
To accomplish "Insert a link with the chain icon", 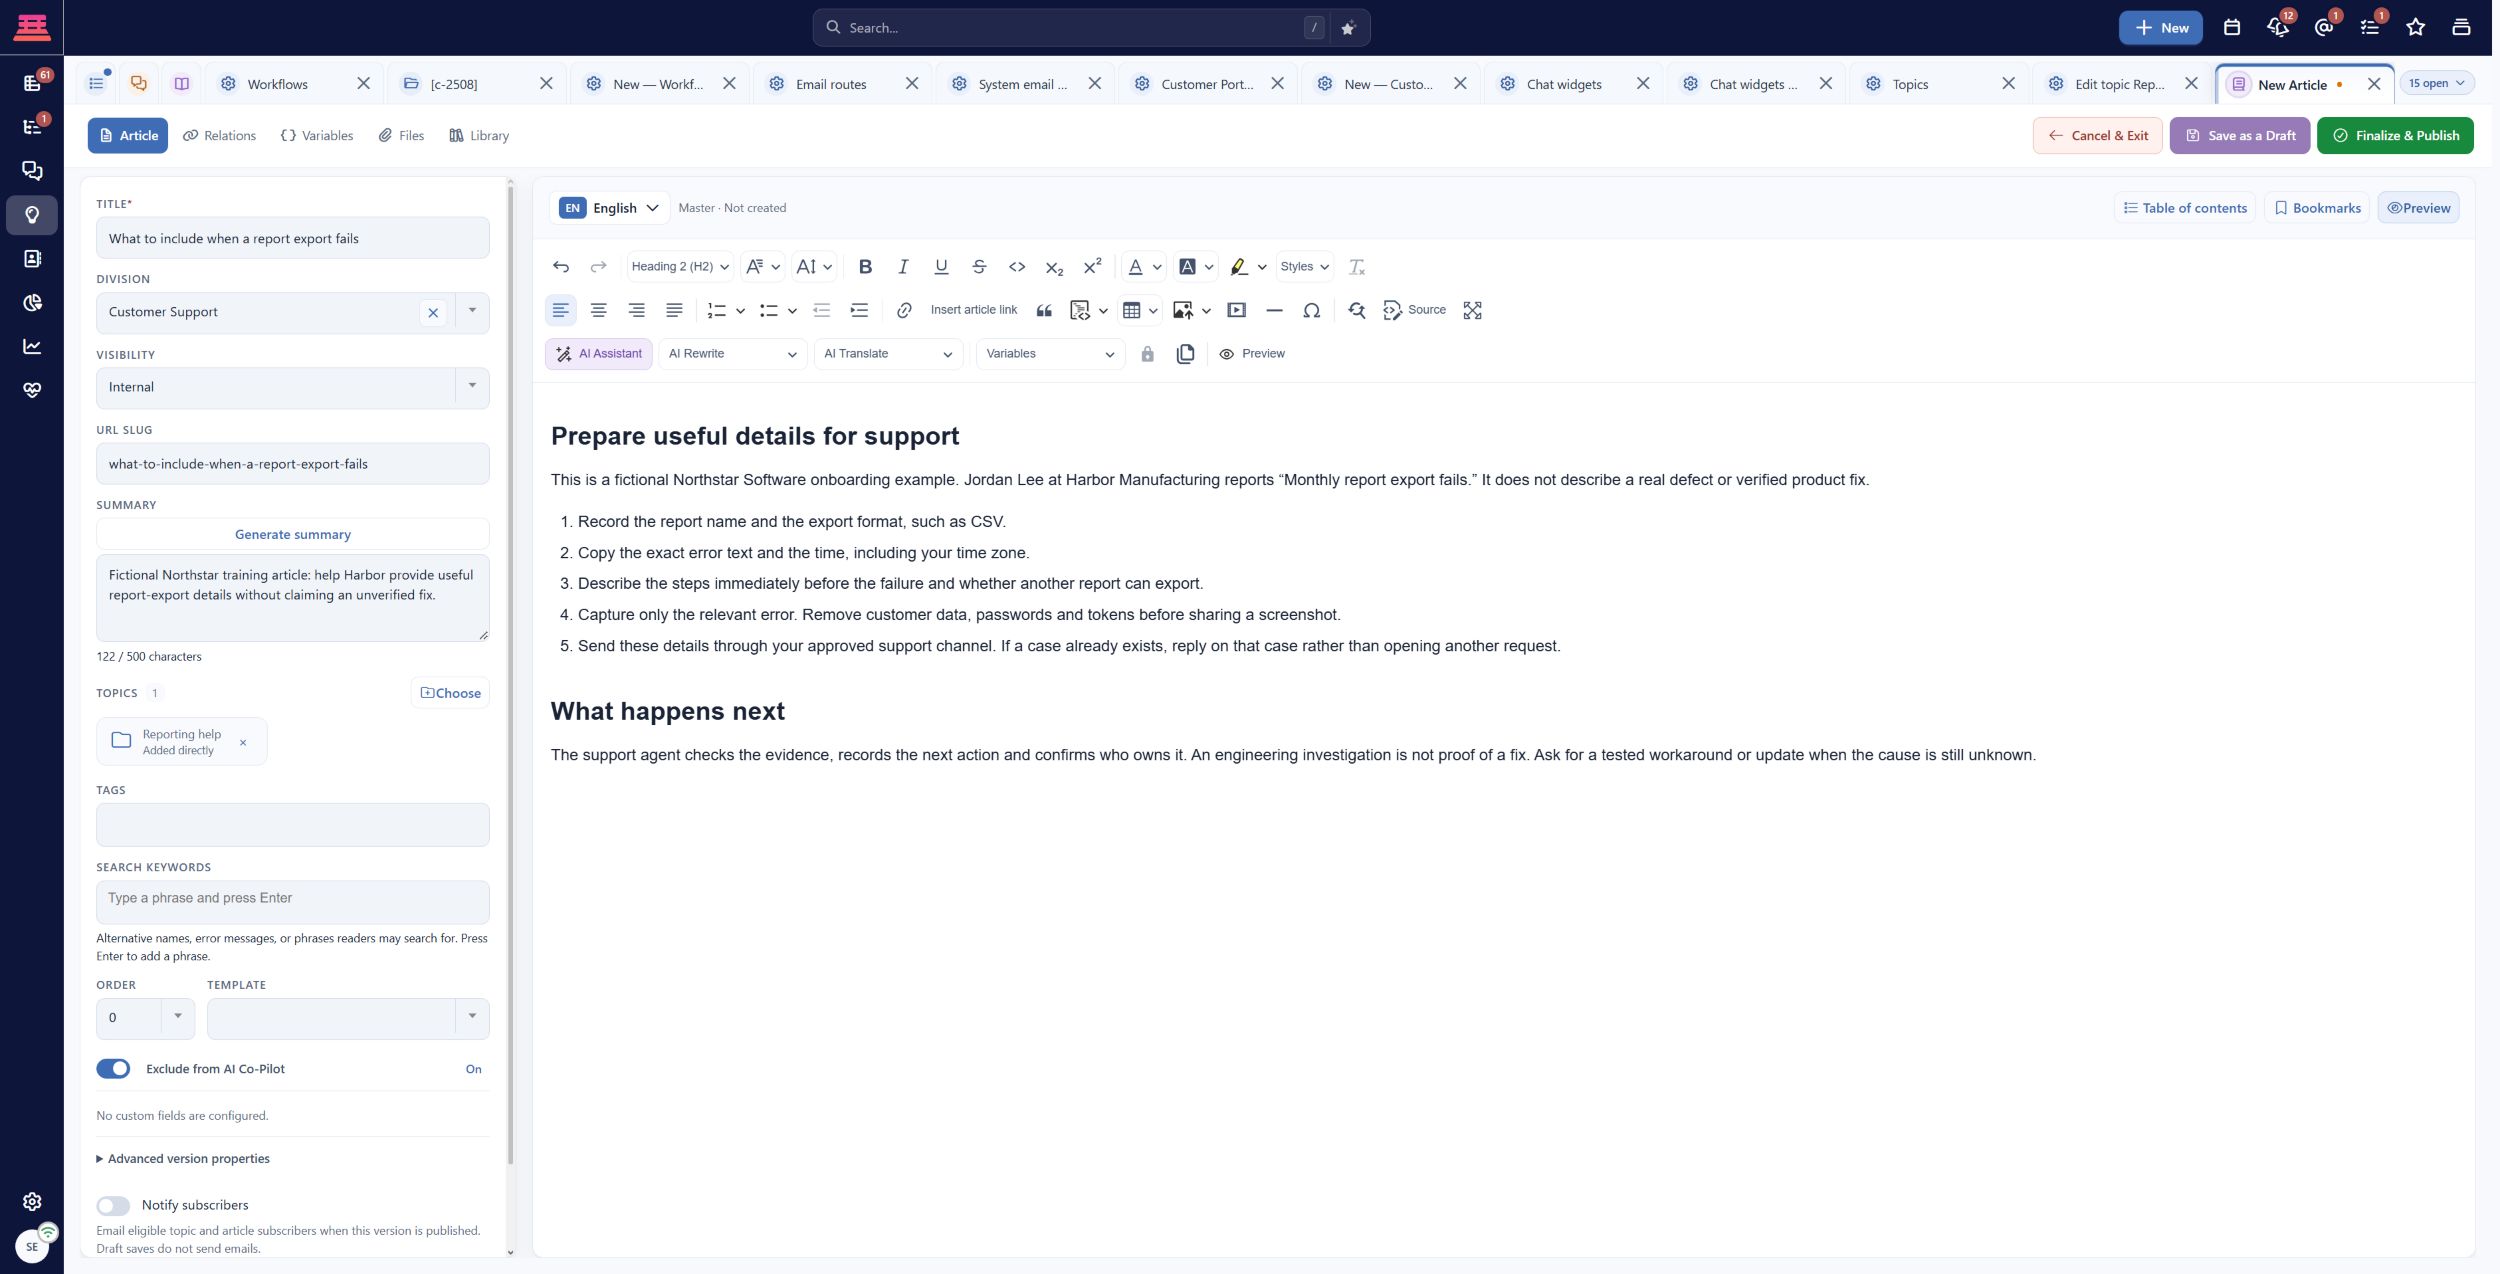I will tap(904, 310).
